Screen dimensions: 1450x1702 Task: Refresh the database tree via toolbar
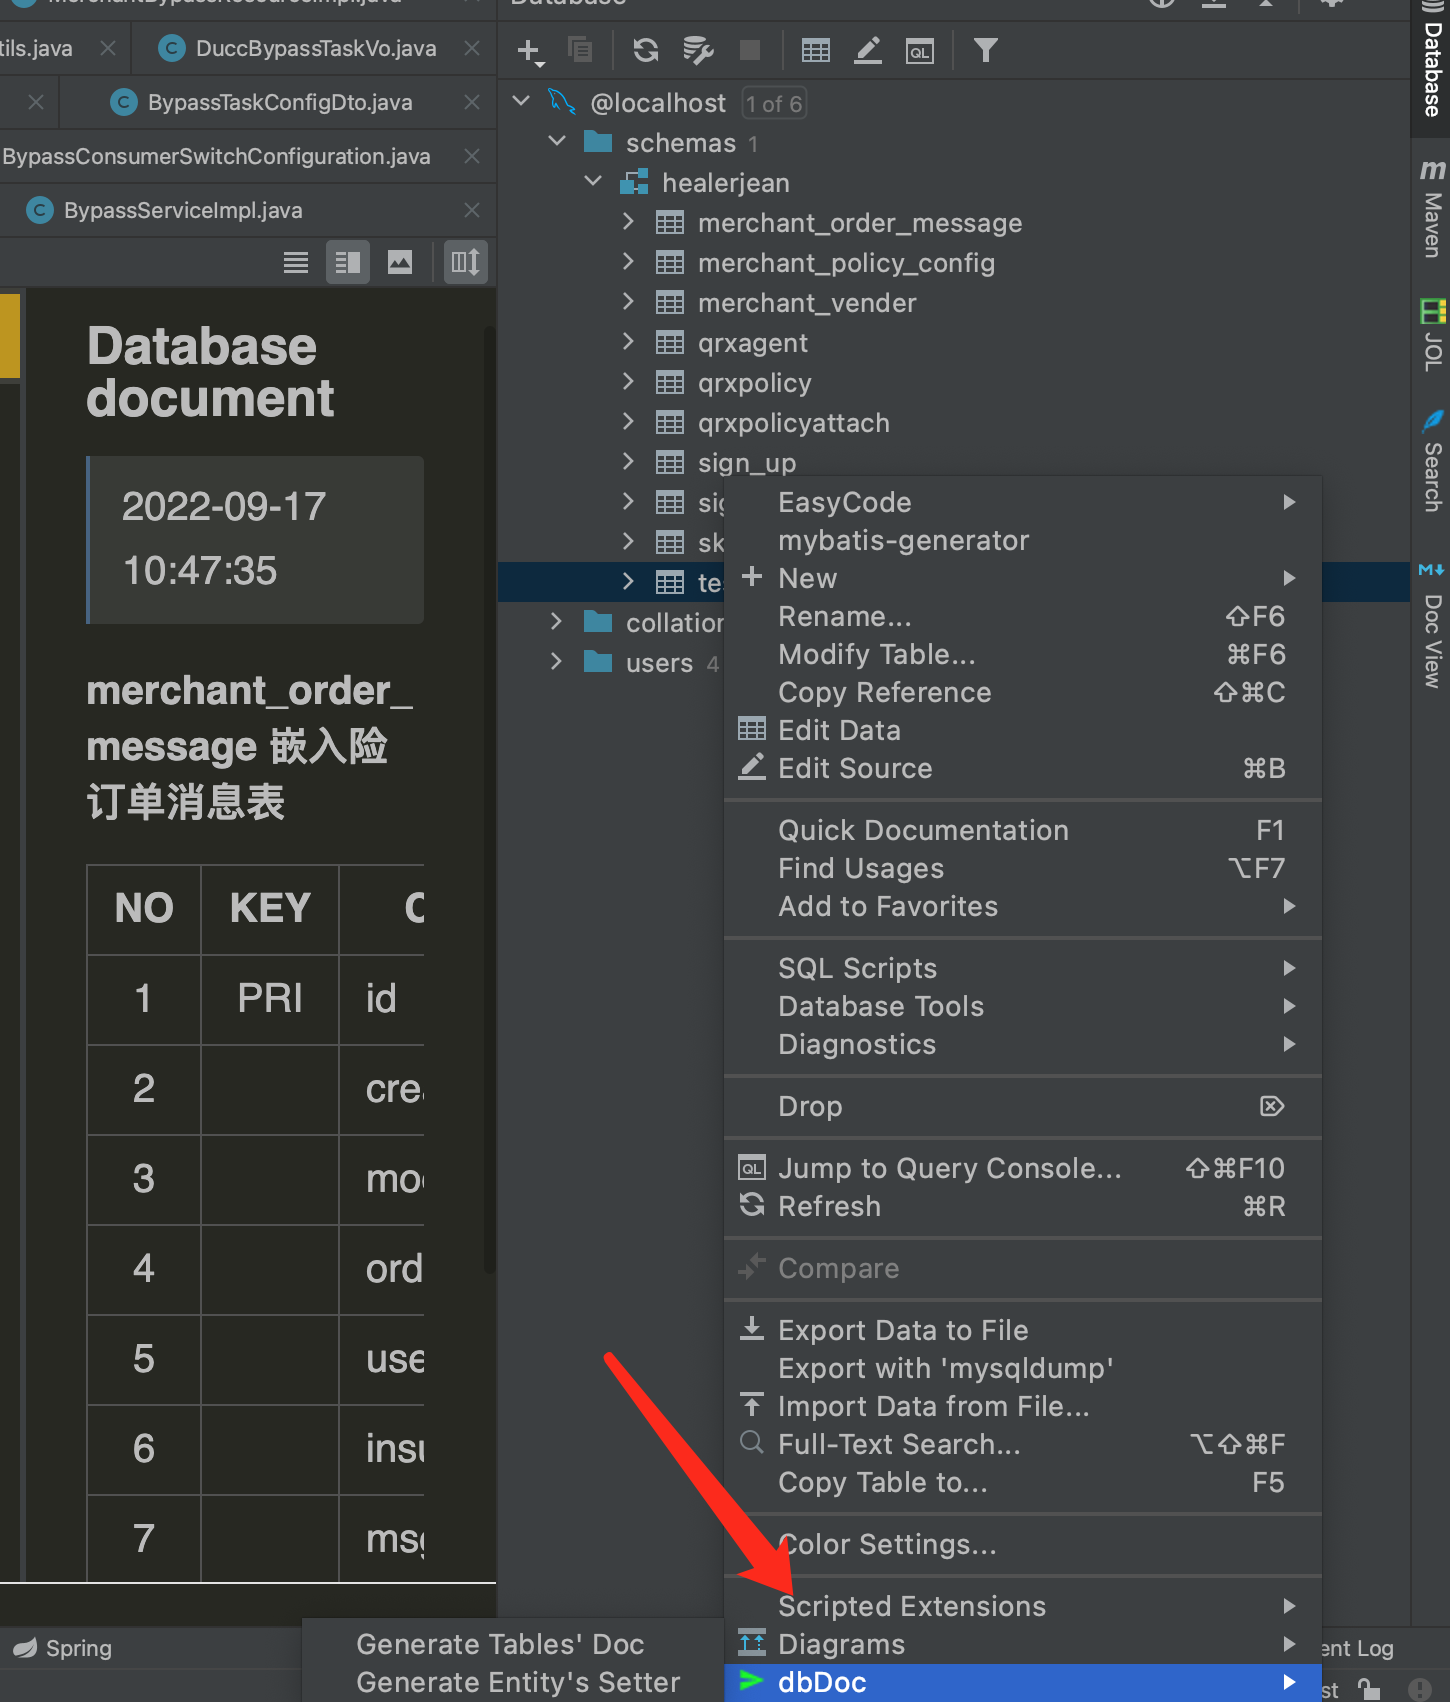click(x=646, y=50)
